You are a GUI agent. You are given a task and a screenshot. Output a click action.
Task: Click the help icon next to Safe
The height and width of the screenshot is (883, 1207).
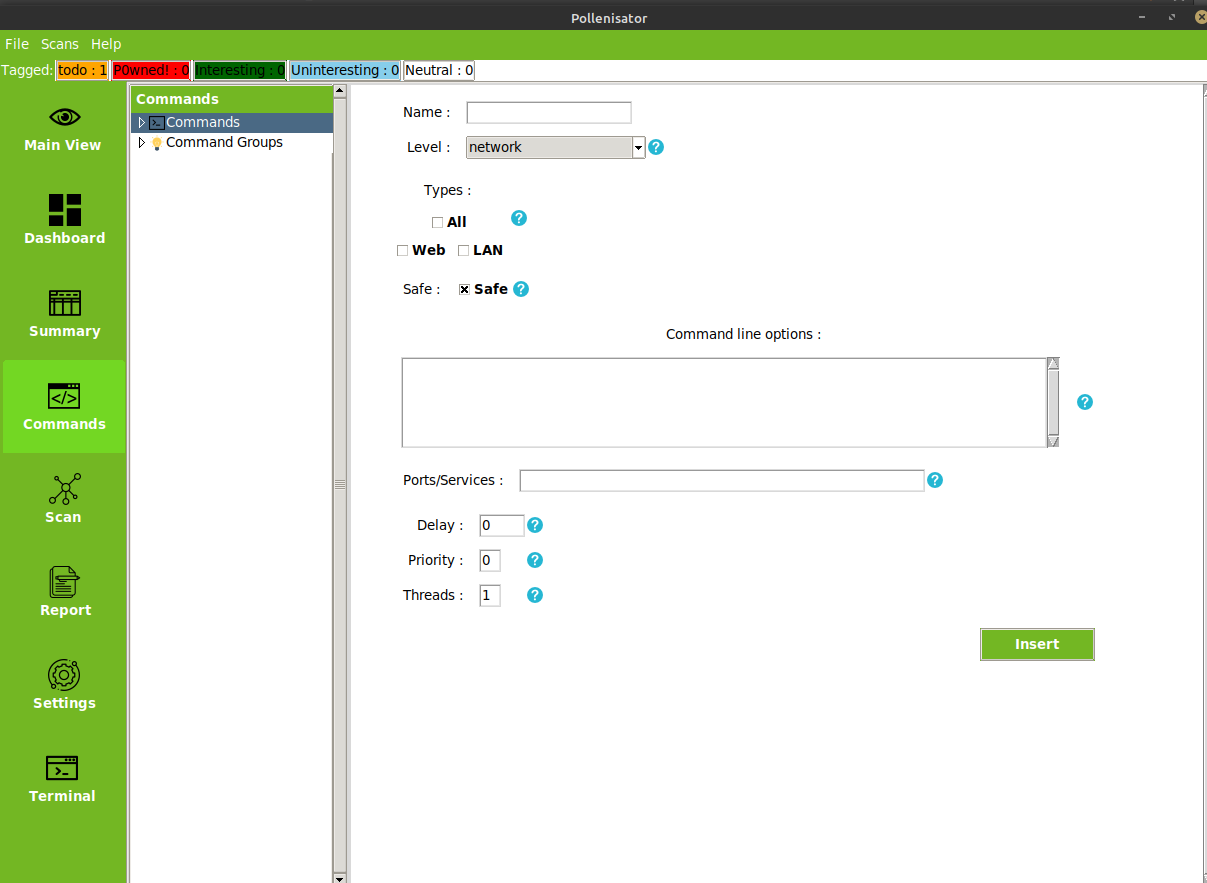(x=521, y=289)
